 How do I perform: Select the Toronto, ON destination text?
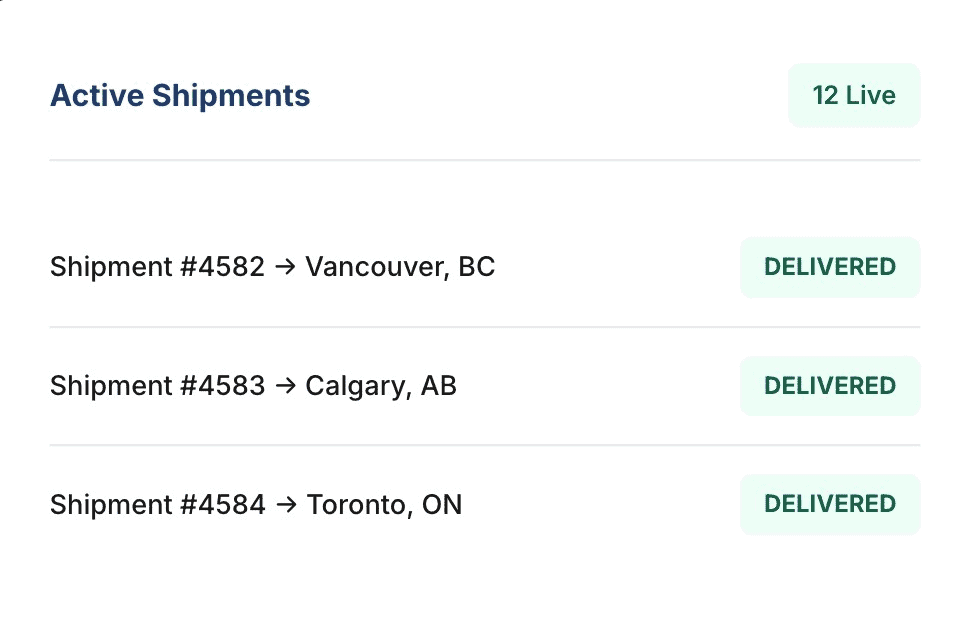(x=385, y=505)
